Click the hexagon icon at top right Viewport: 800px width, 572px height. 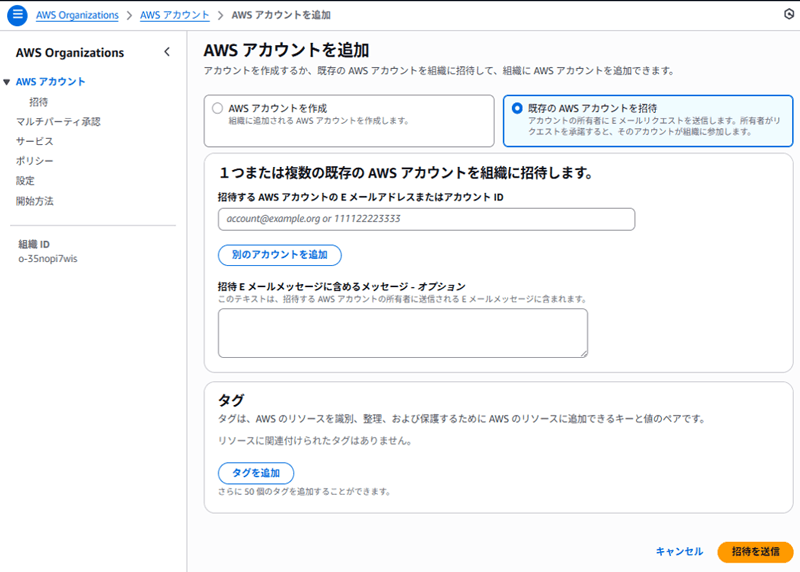click(789, 14)
